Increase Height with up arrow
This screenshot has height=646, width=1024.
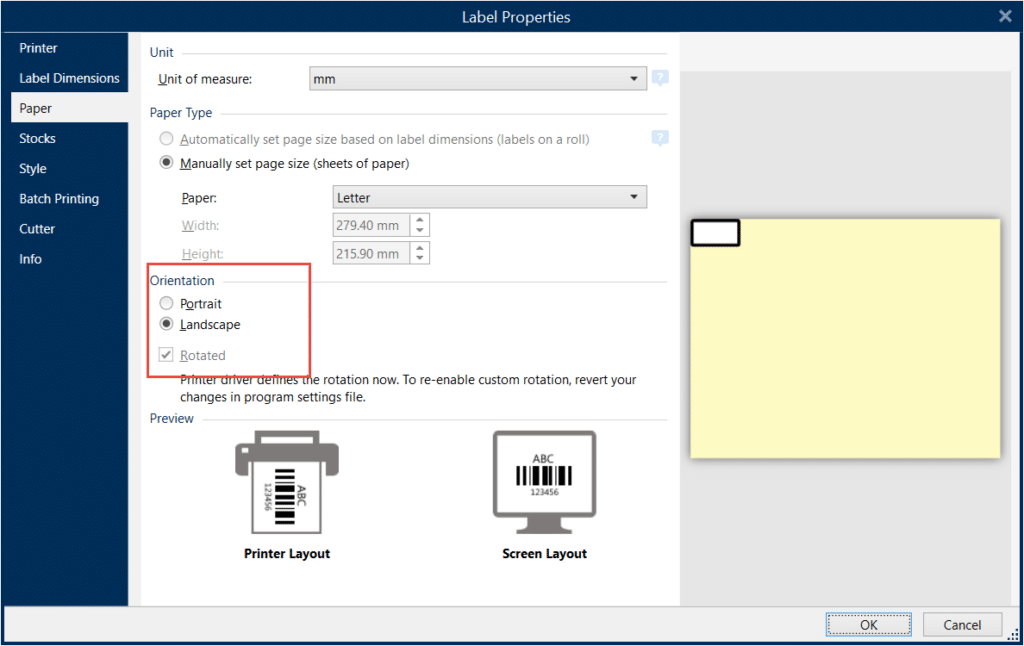[x=420, y=248]
